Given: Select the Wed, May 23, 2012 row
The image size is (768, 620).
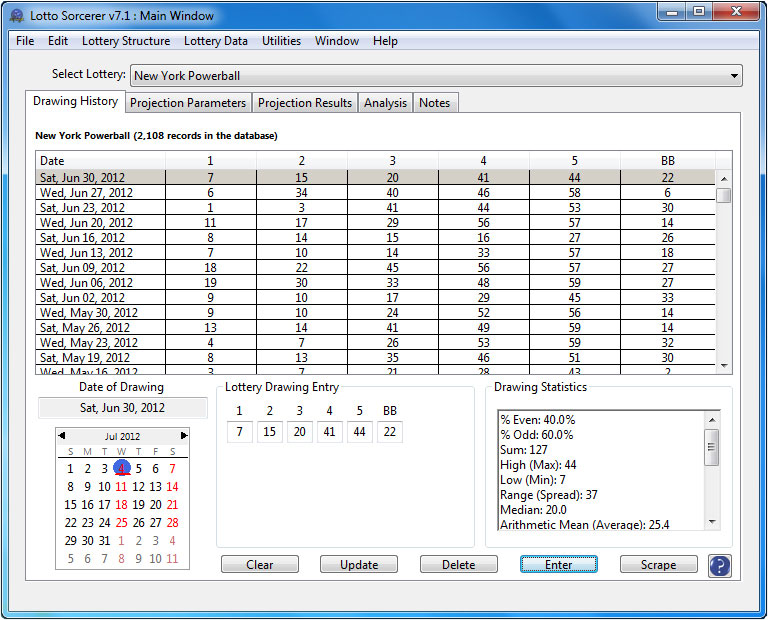Looking at the screenshot, I should click(376, 343).
